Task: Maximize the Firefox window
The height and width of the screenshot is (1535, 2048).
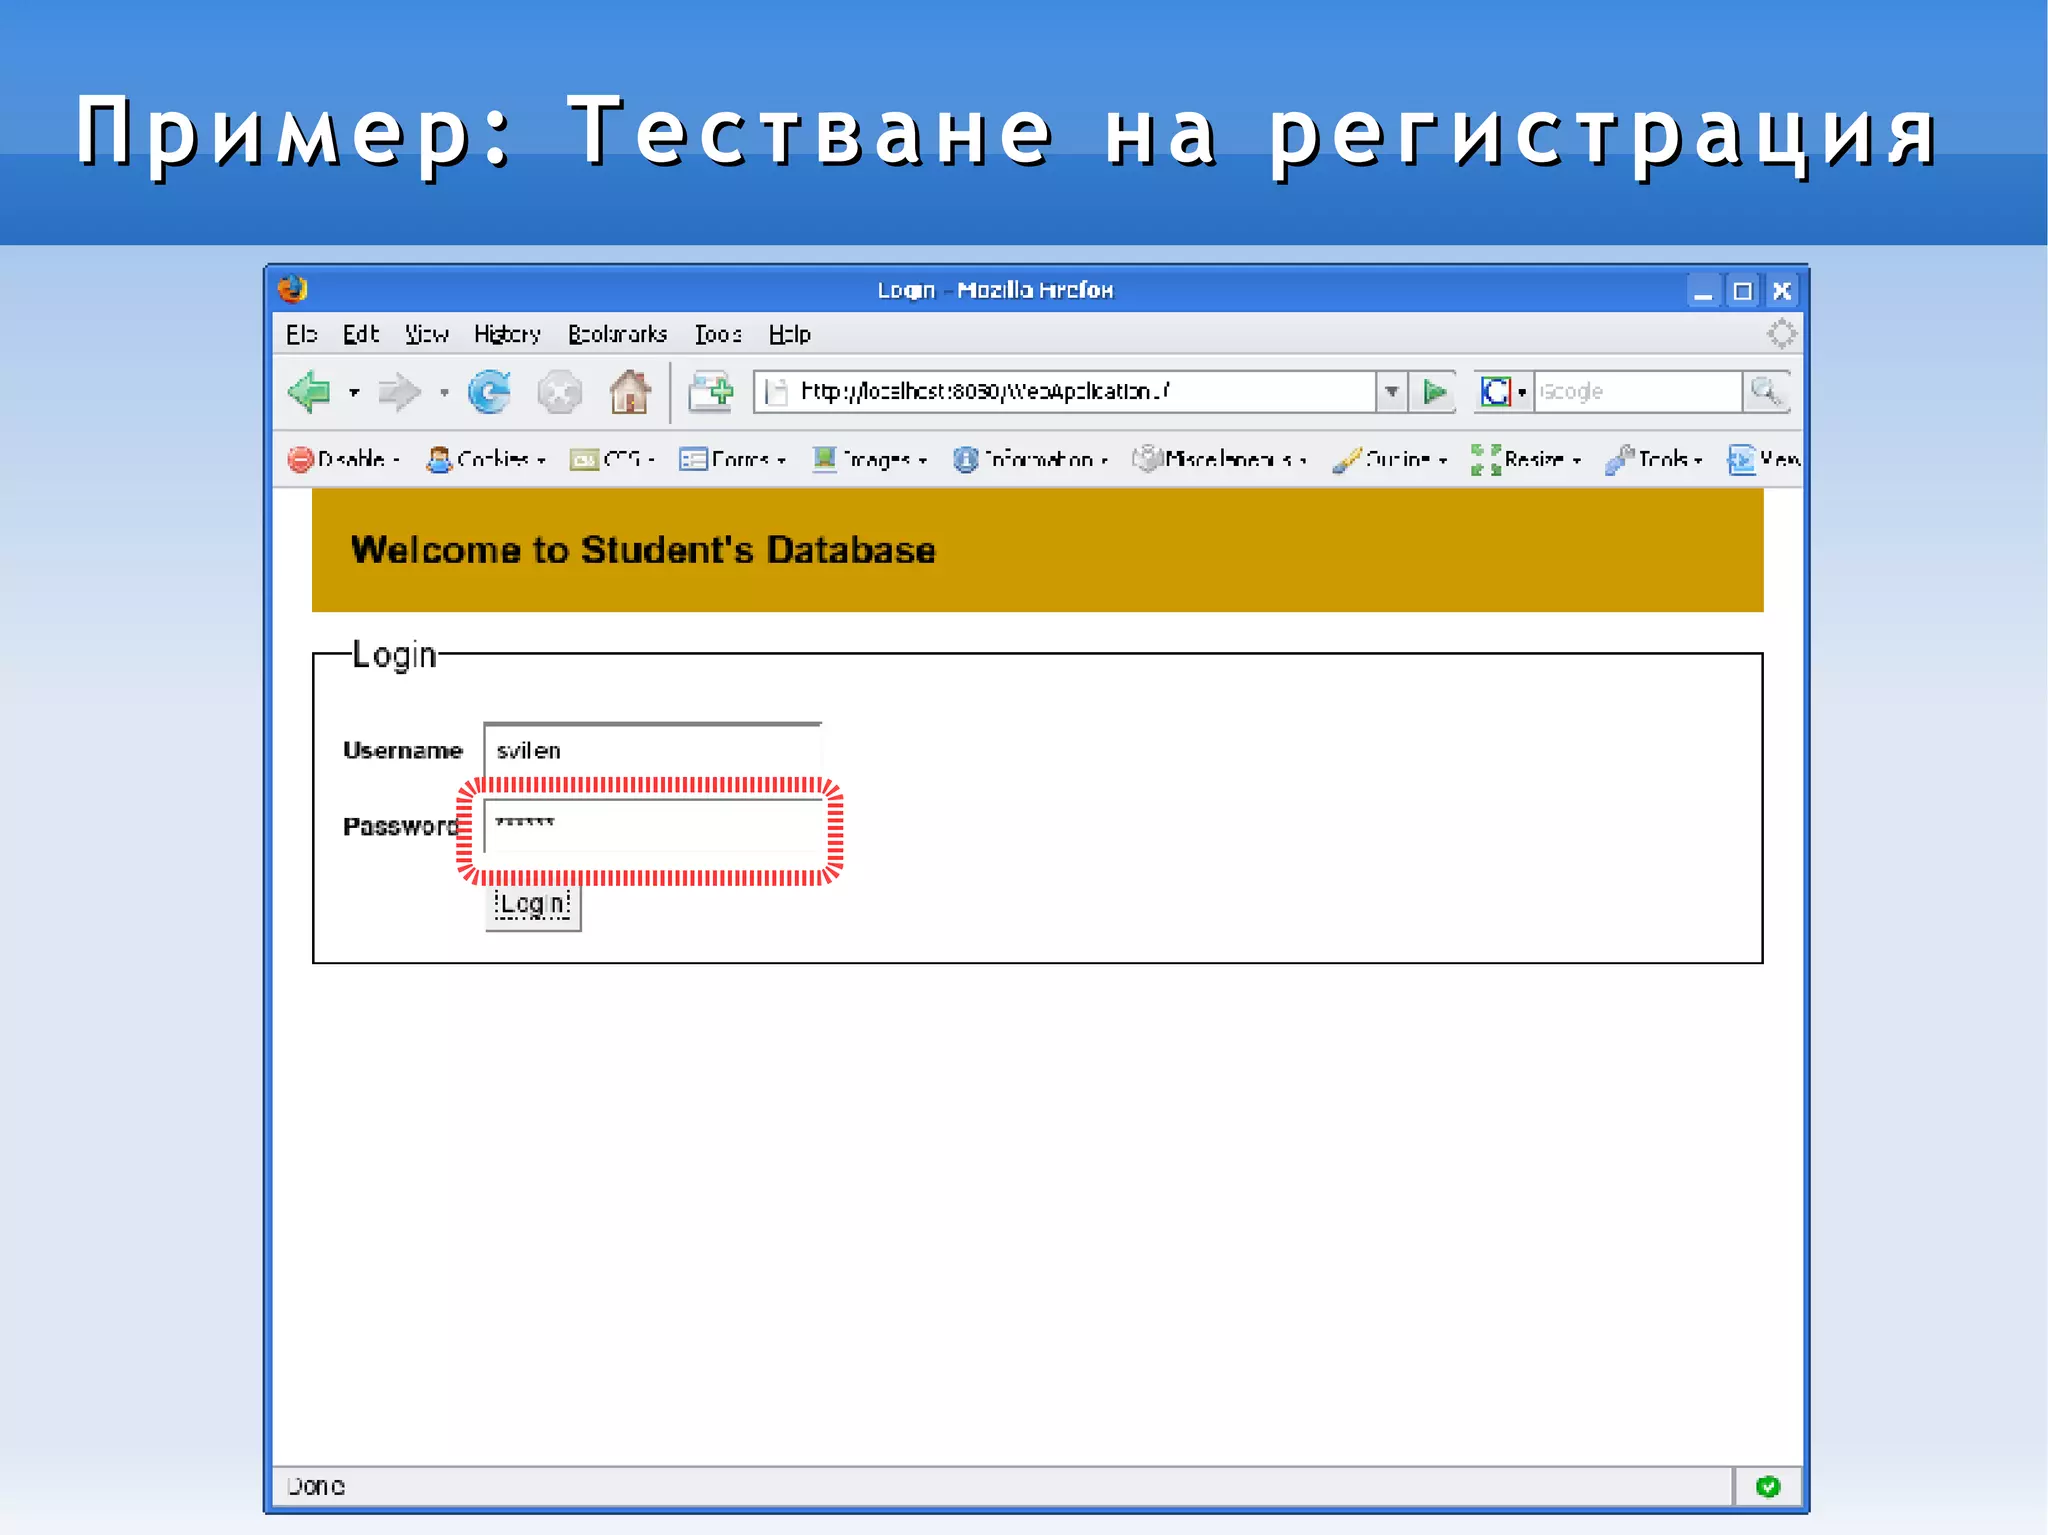Action: pos(1742,291)
